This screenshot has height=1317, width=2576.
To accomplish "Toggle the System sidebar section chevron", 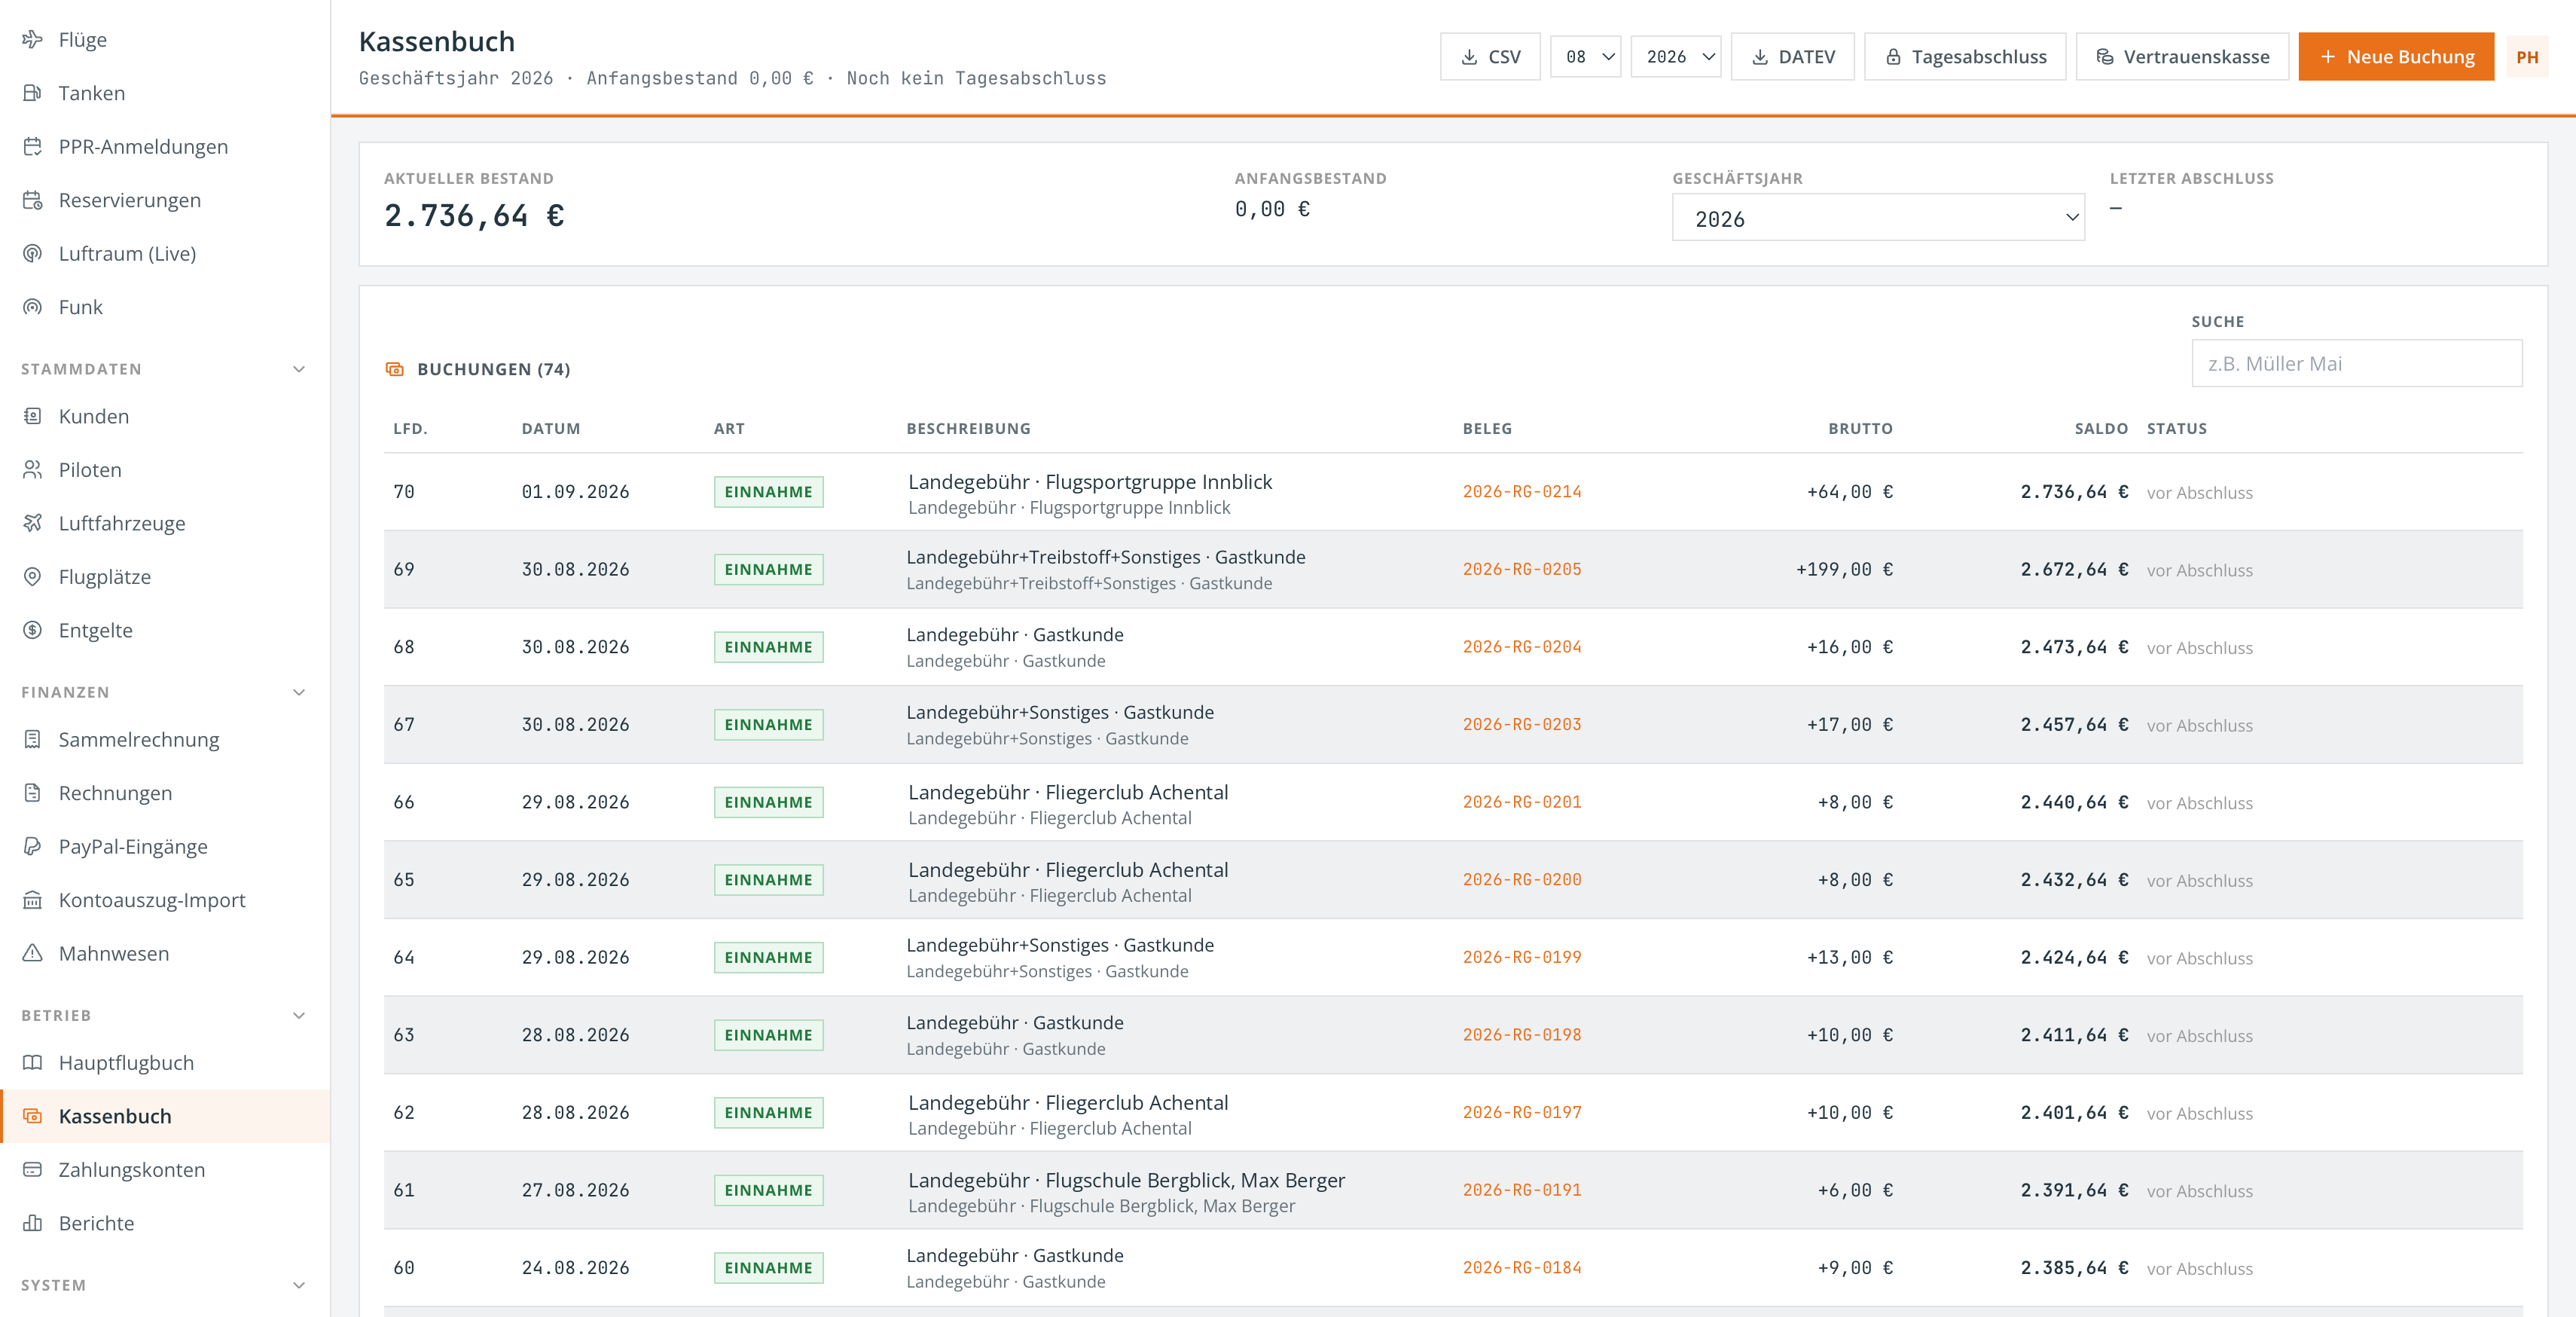I will [299, 1285].
